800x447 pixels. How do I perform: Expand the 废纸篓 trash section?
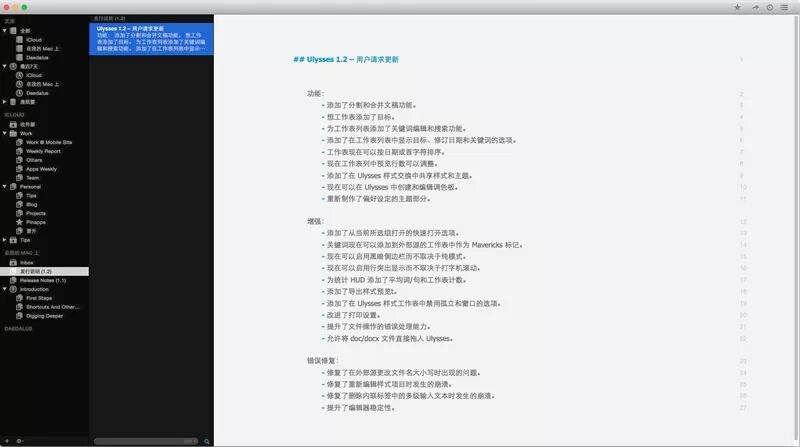click(x=5, y=102)
